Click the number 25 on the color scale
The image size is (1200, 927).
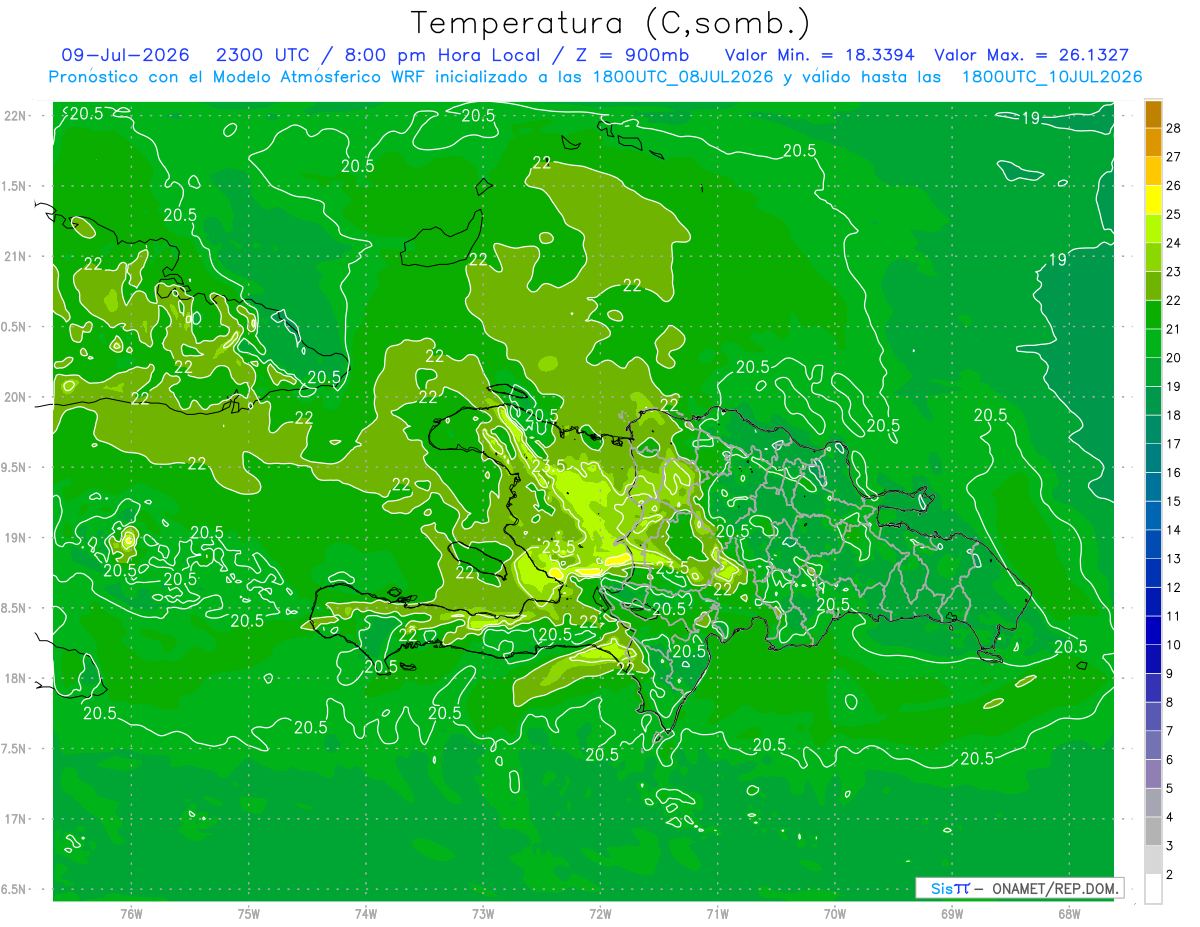click(1174, 215)
